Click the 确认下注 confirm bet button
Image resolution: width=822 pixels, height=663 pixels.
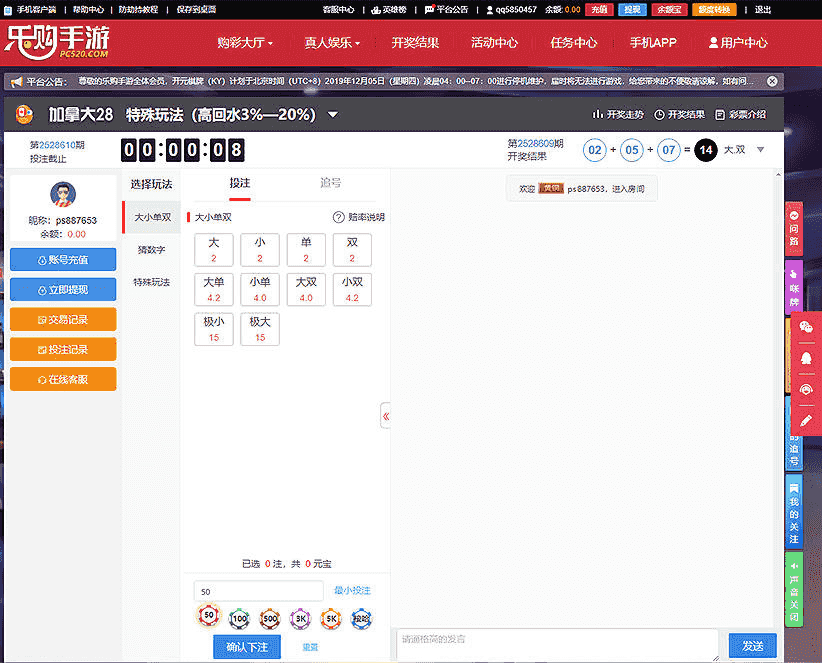click(x=247, y=647)
